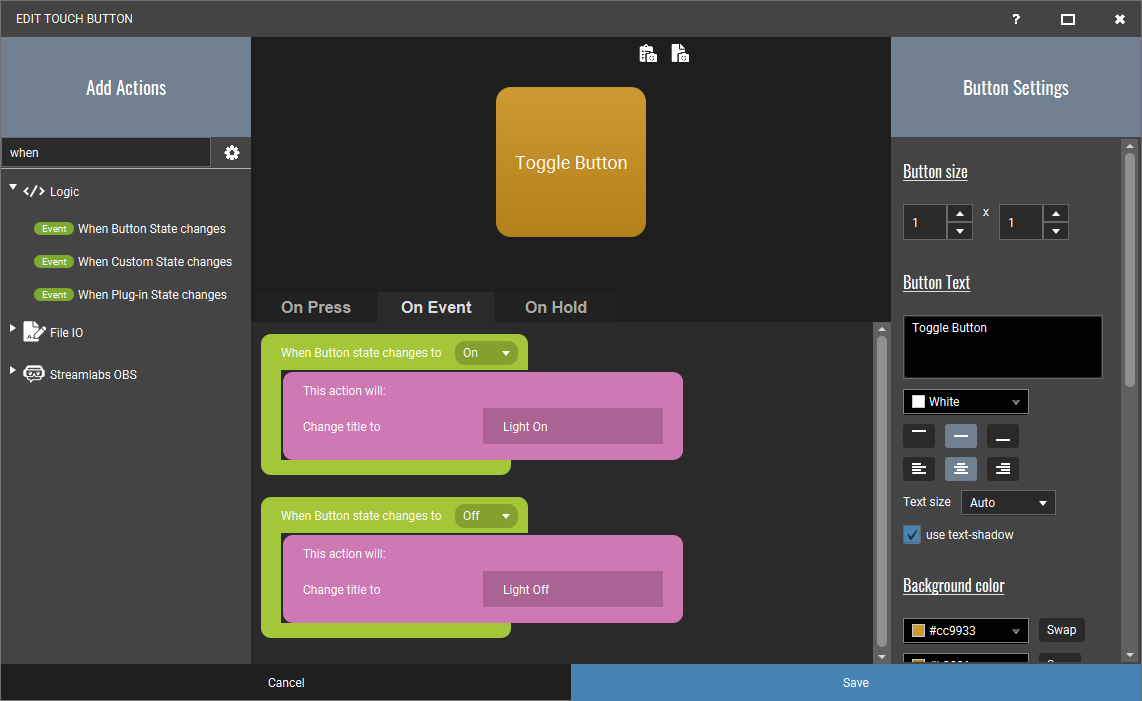
Task: Select top vertical text alignment icon
Action: coord(918,436)
